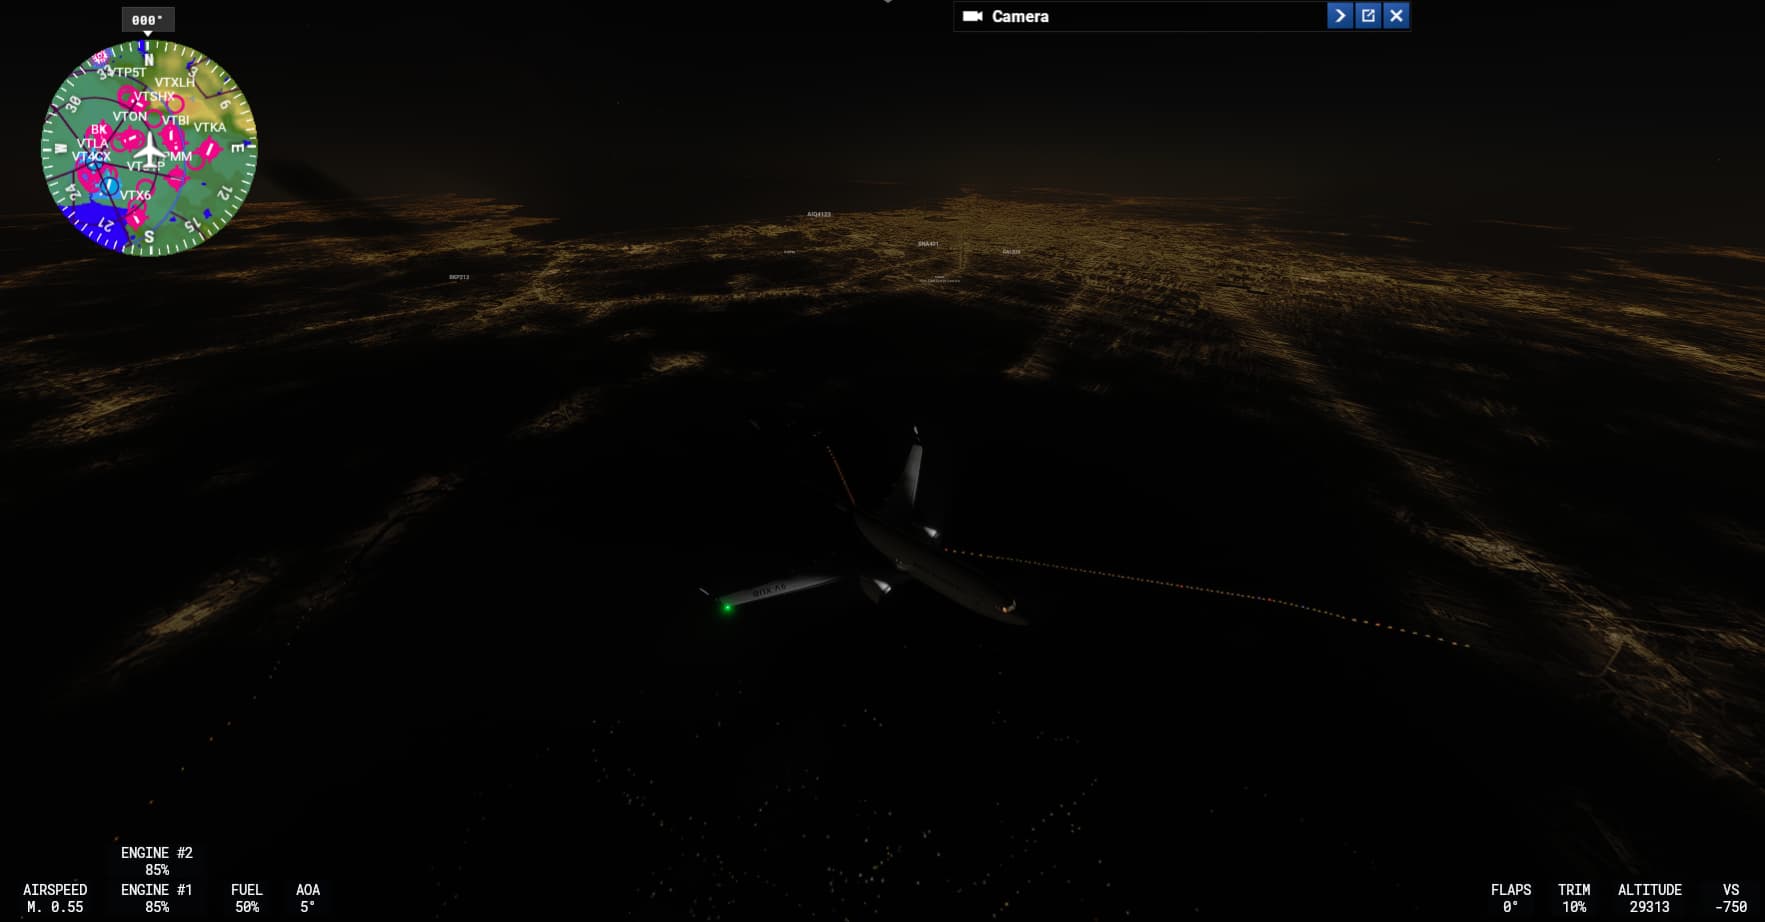
Task: Click the "29313" altitude value
Action: click(x=1650, y=907)
